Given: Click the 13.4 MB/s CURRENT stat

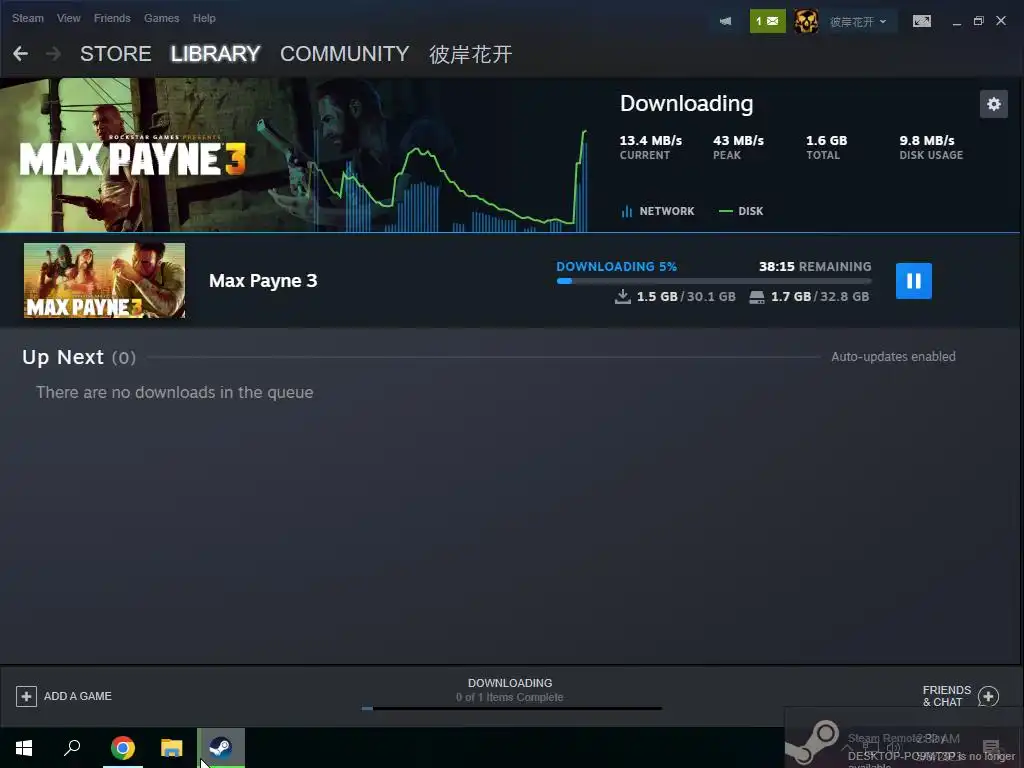Looking at the screenshot, I should [x=650, y=147].
